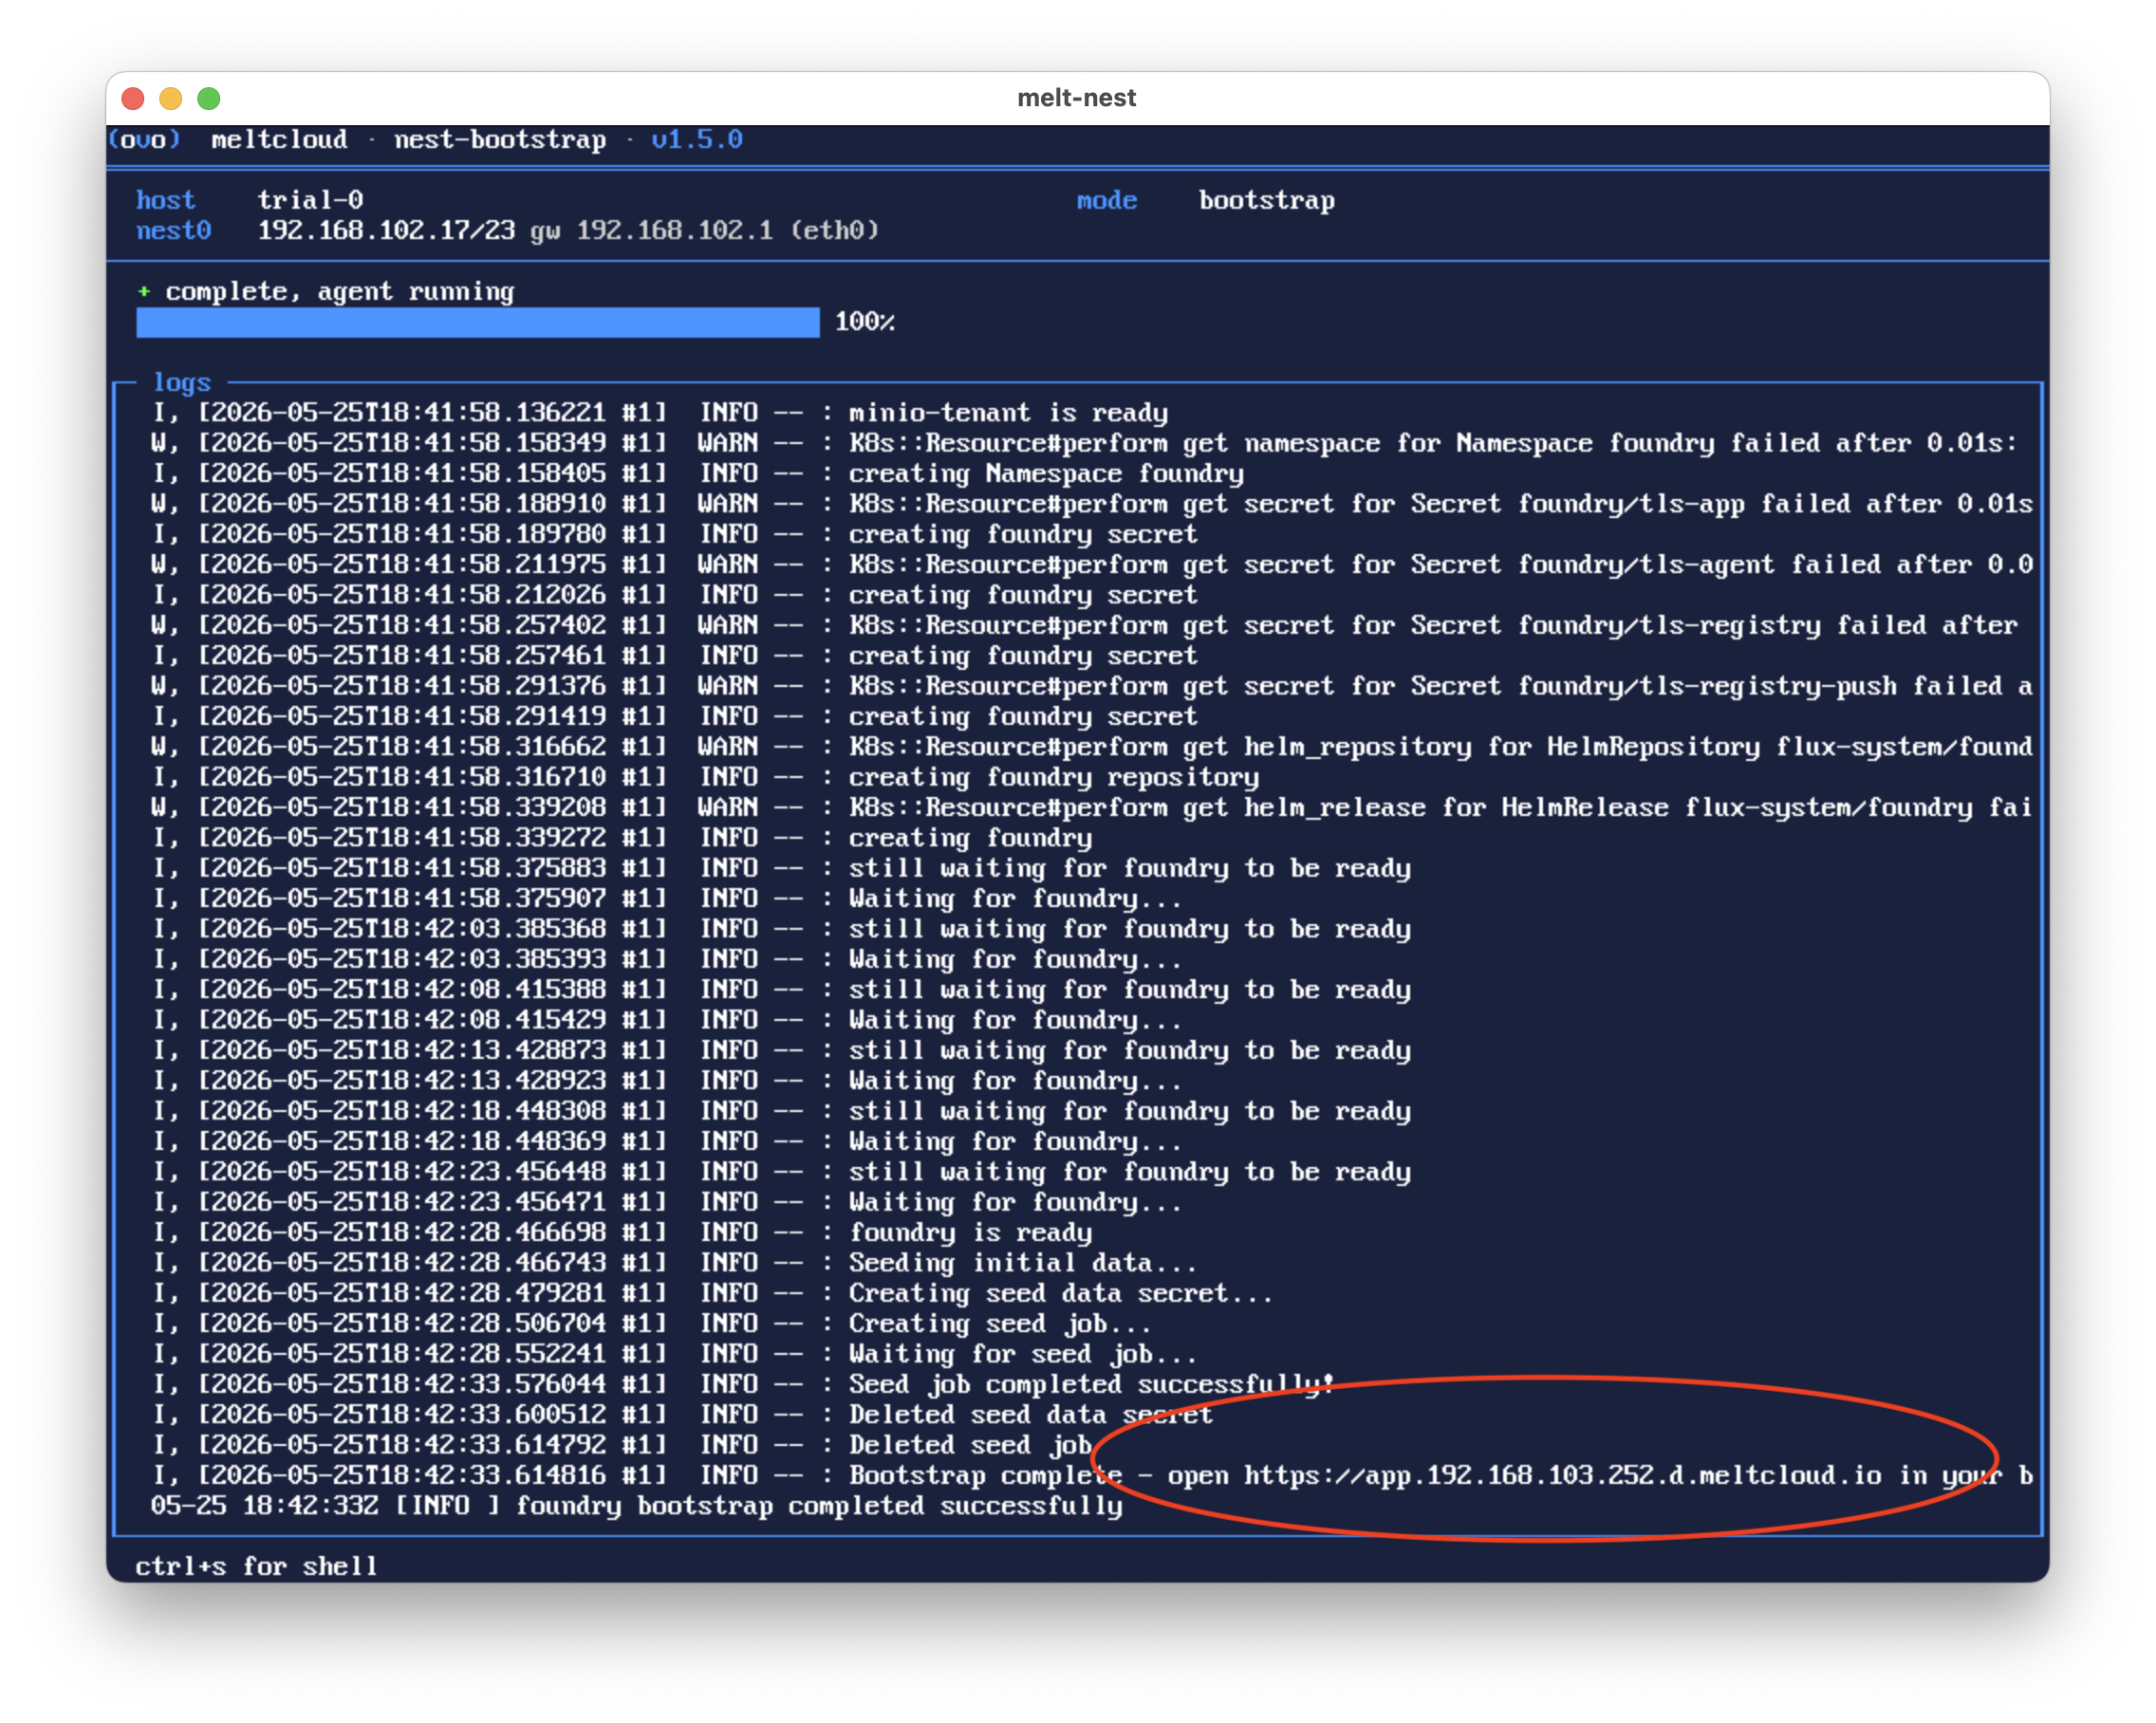The image size is (2156, 1723).
Task: Click the nest-bootstrap header text
Action: (x=499, y=139)
